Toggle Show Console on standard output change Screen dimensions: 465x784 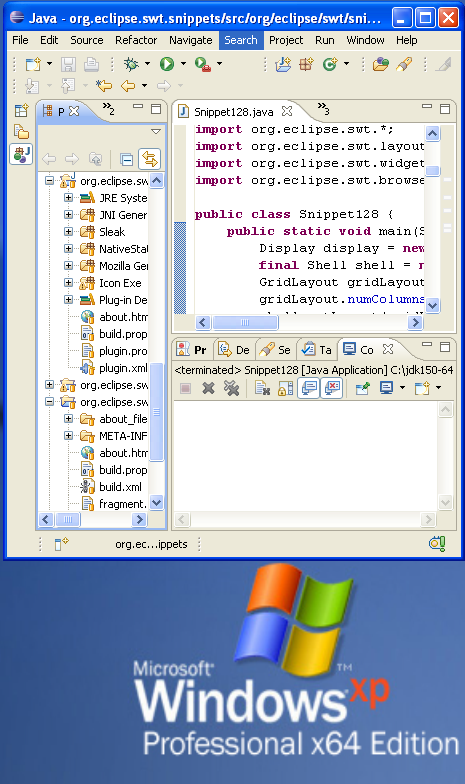[x=310, y=388]
